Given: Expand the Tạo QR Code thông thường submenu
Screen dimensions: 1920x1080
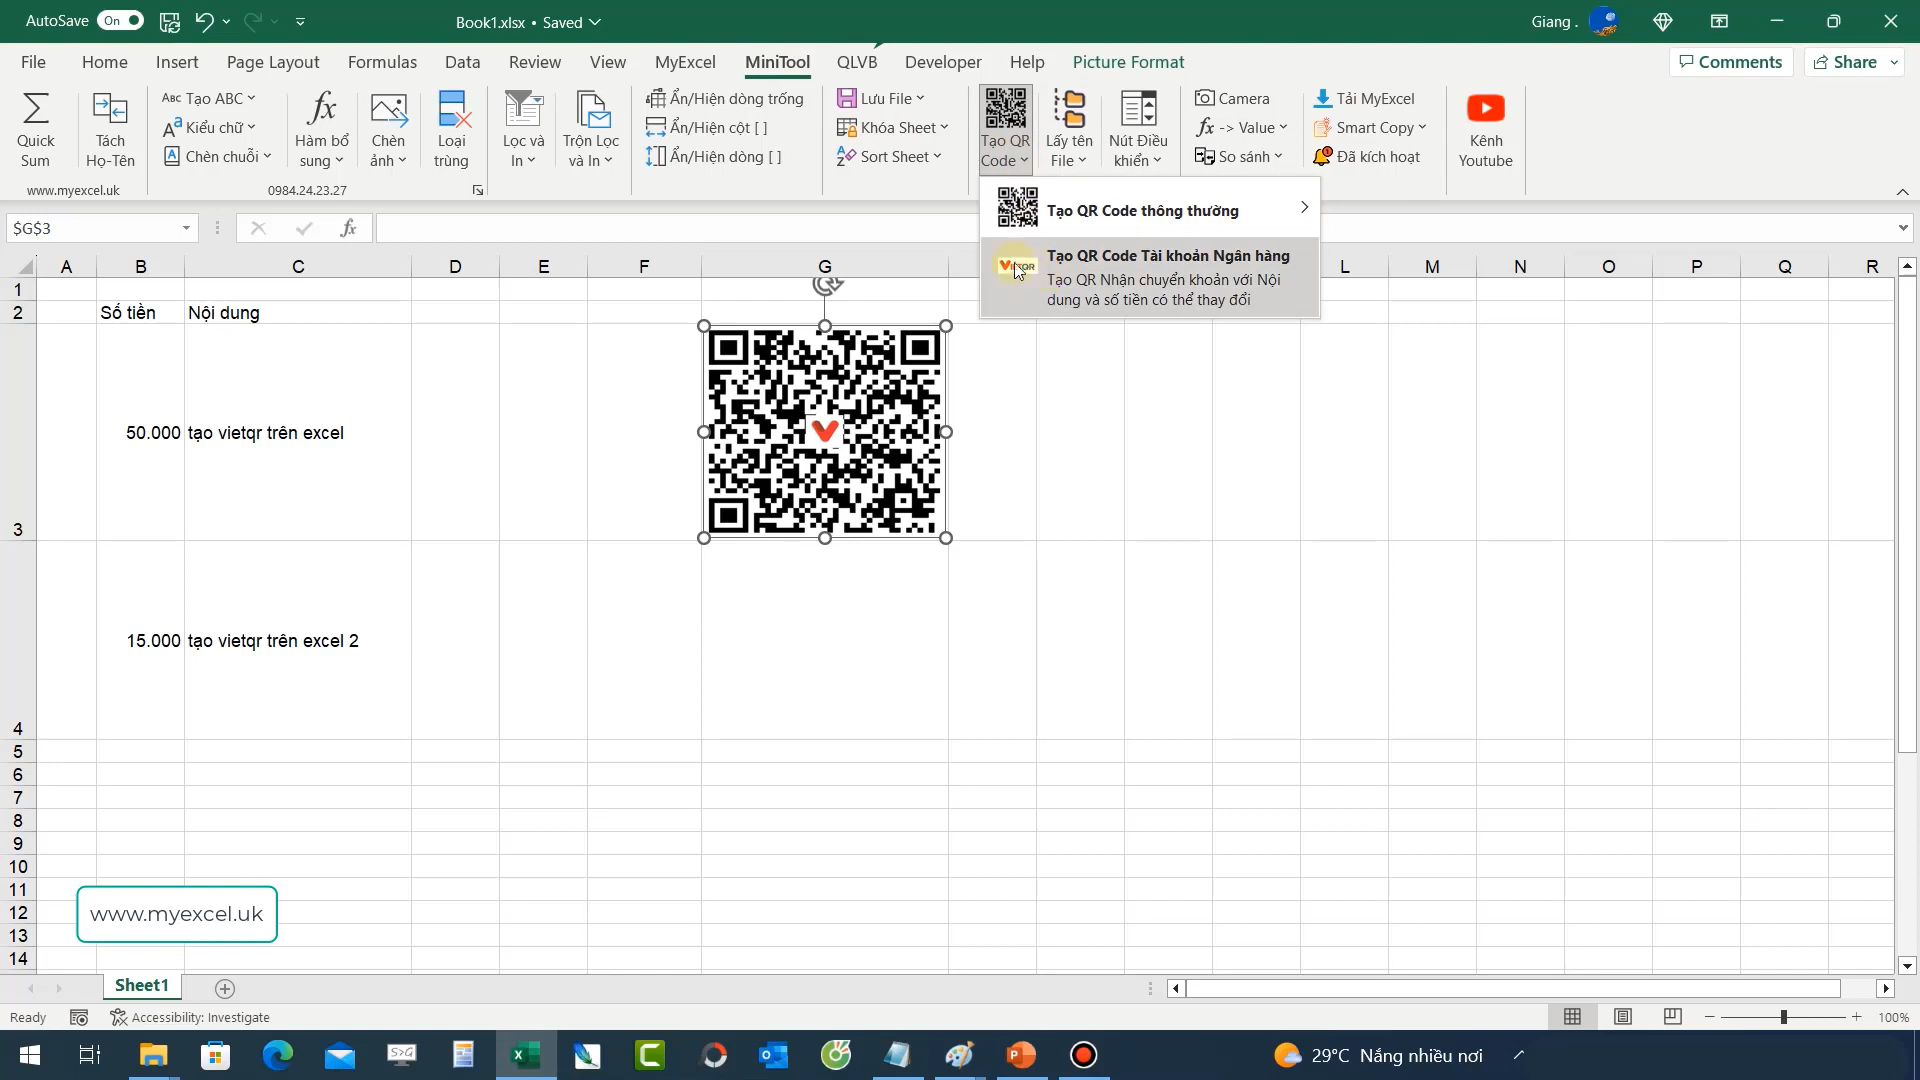Looking at the screenshot, I should point(1305,208).
